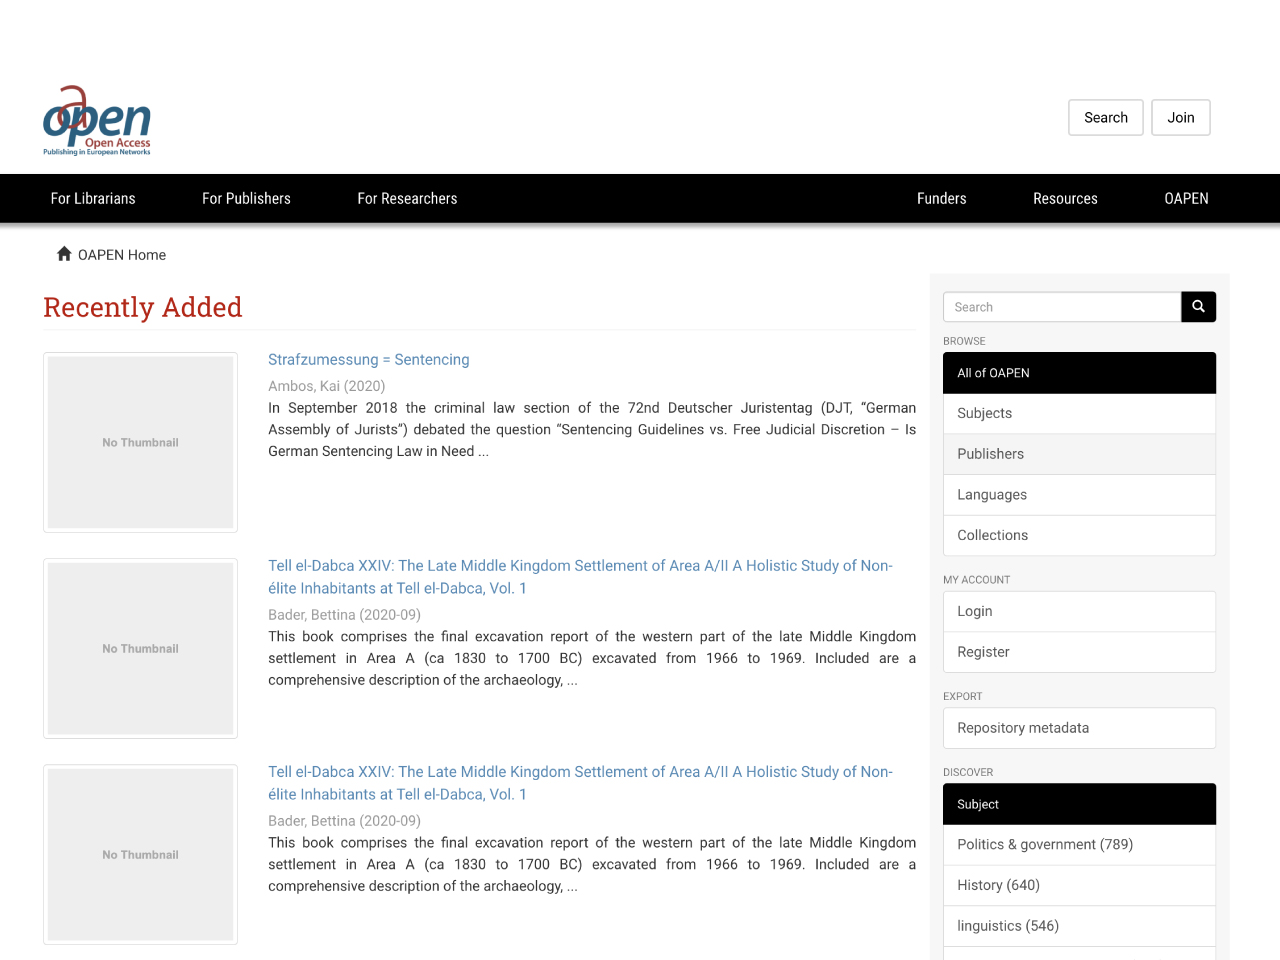
Task: Click the OAPEN logo
Action: [x=96, y=118]
